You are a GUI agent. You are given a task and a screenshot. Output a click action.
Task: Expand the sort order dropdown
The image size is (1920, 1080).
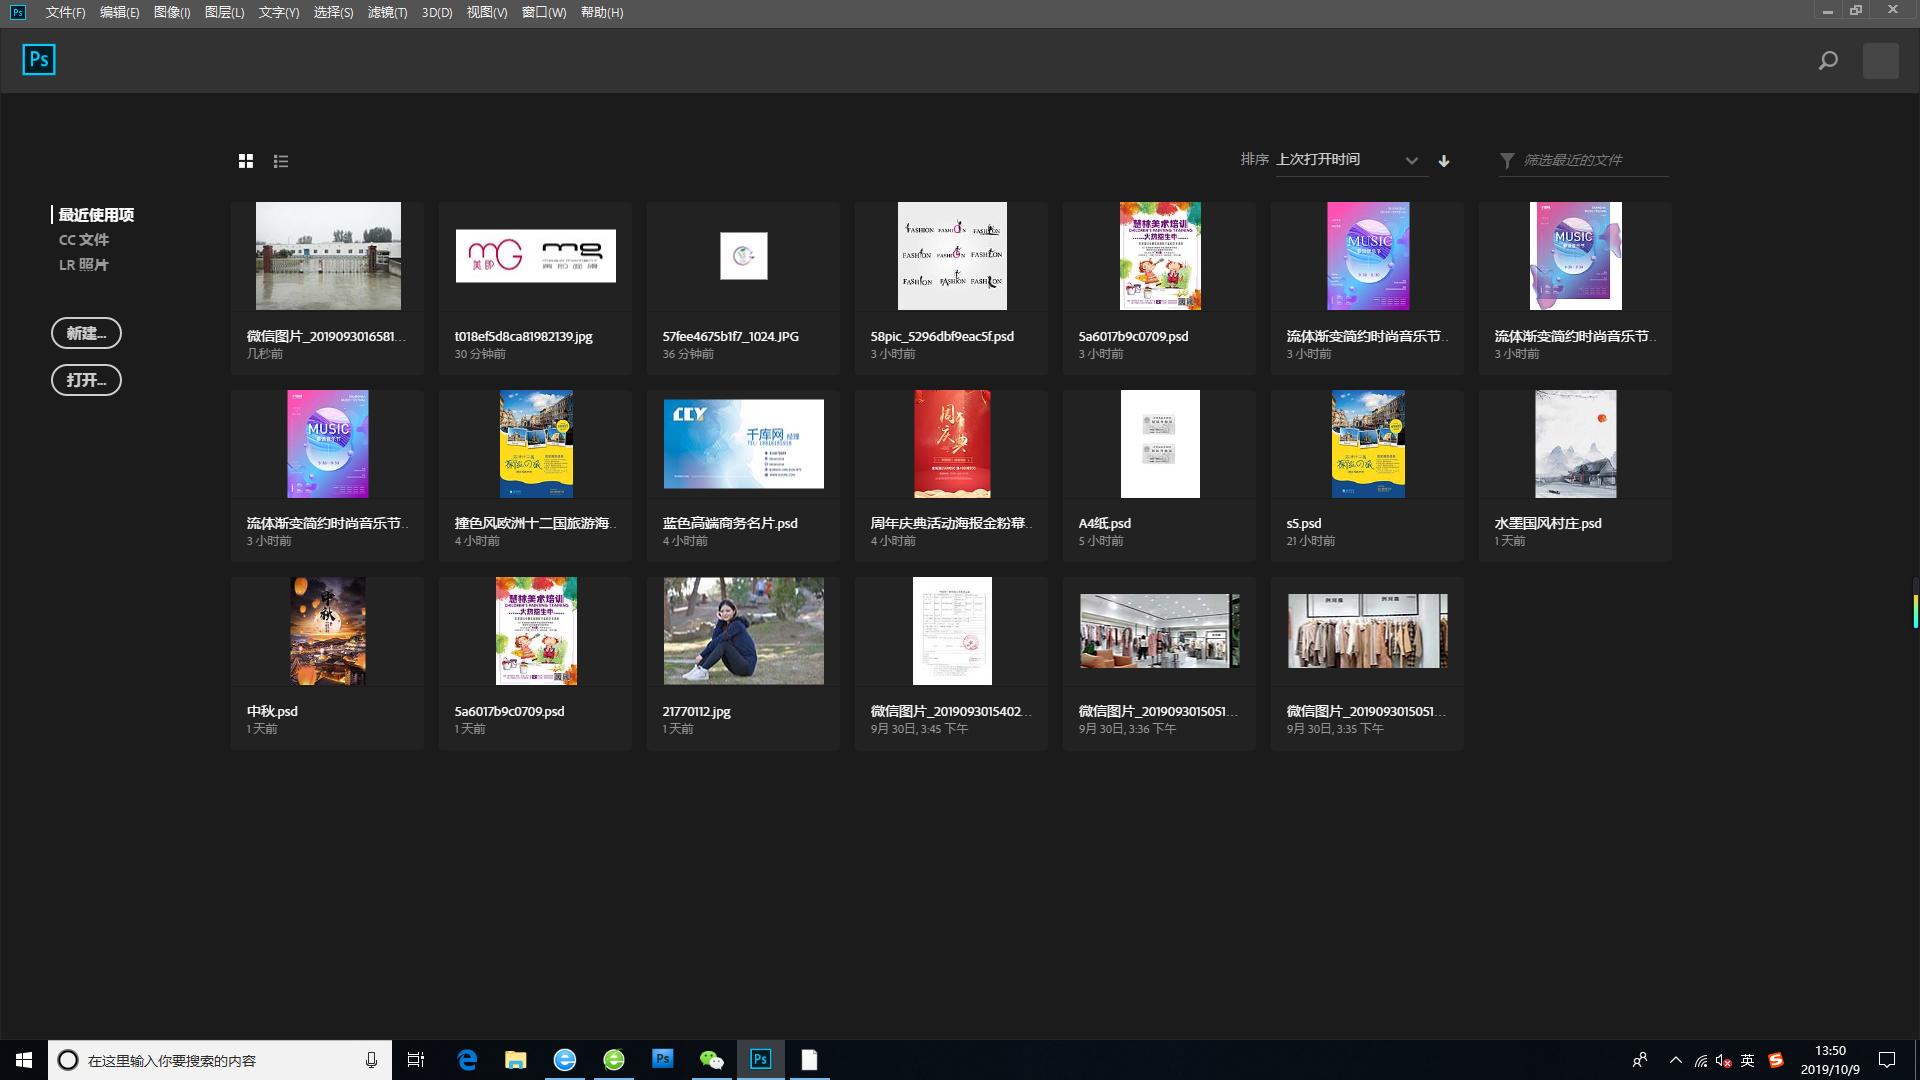point(1411,161)
